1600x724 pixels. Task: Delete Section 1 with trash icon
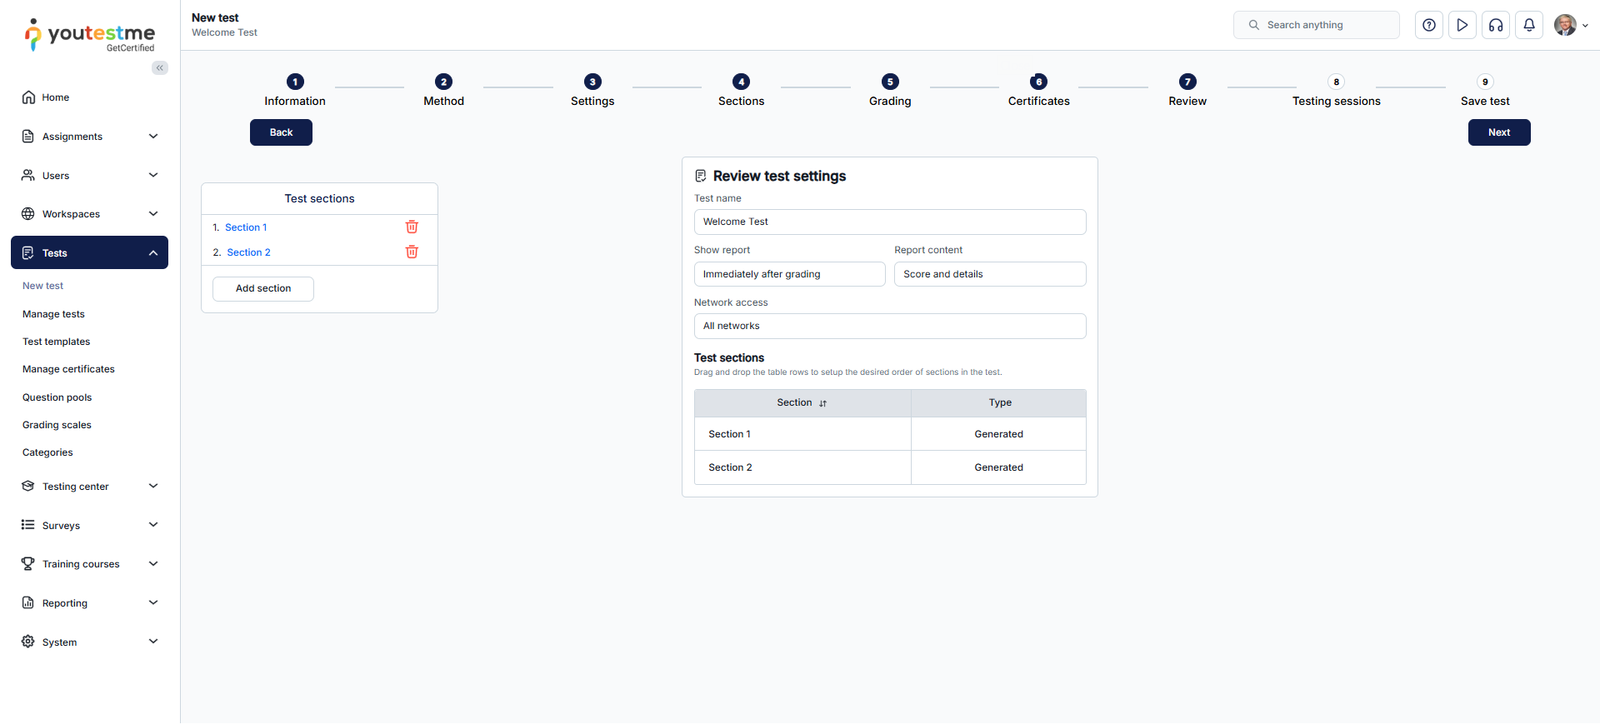(x=412, y=227)
